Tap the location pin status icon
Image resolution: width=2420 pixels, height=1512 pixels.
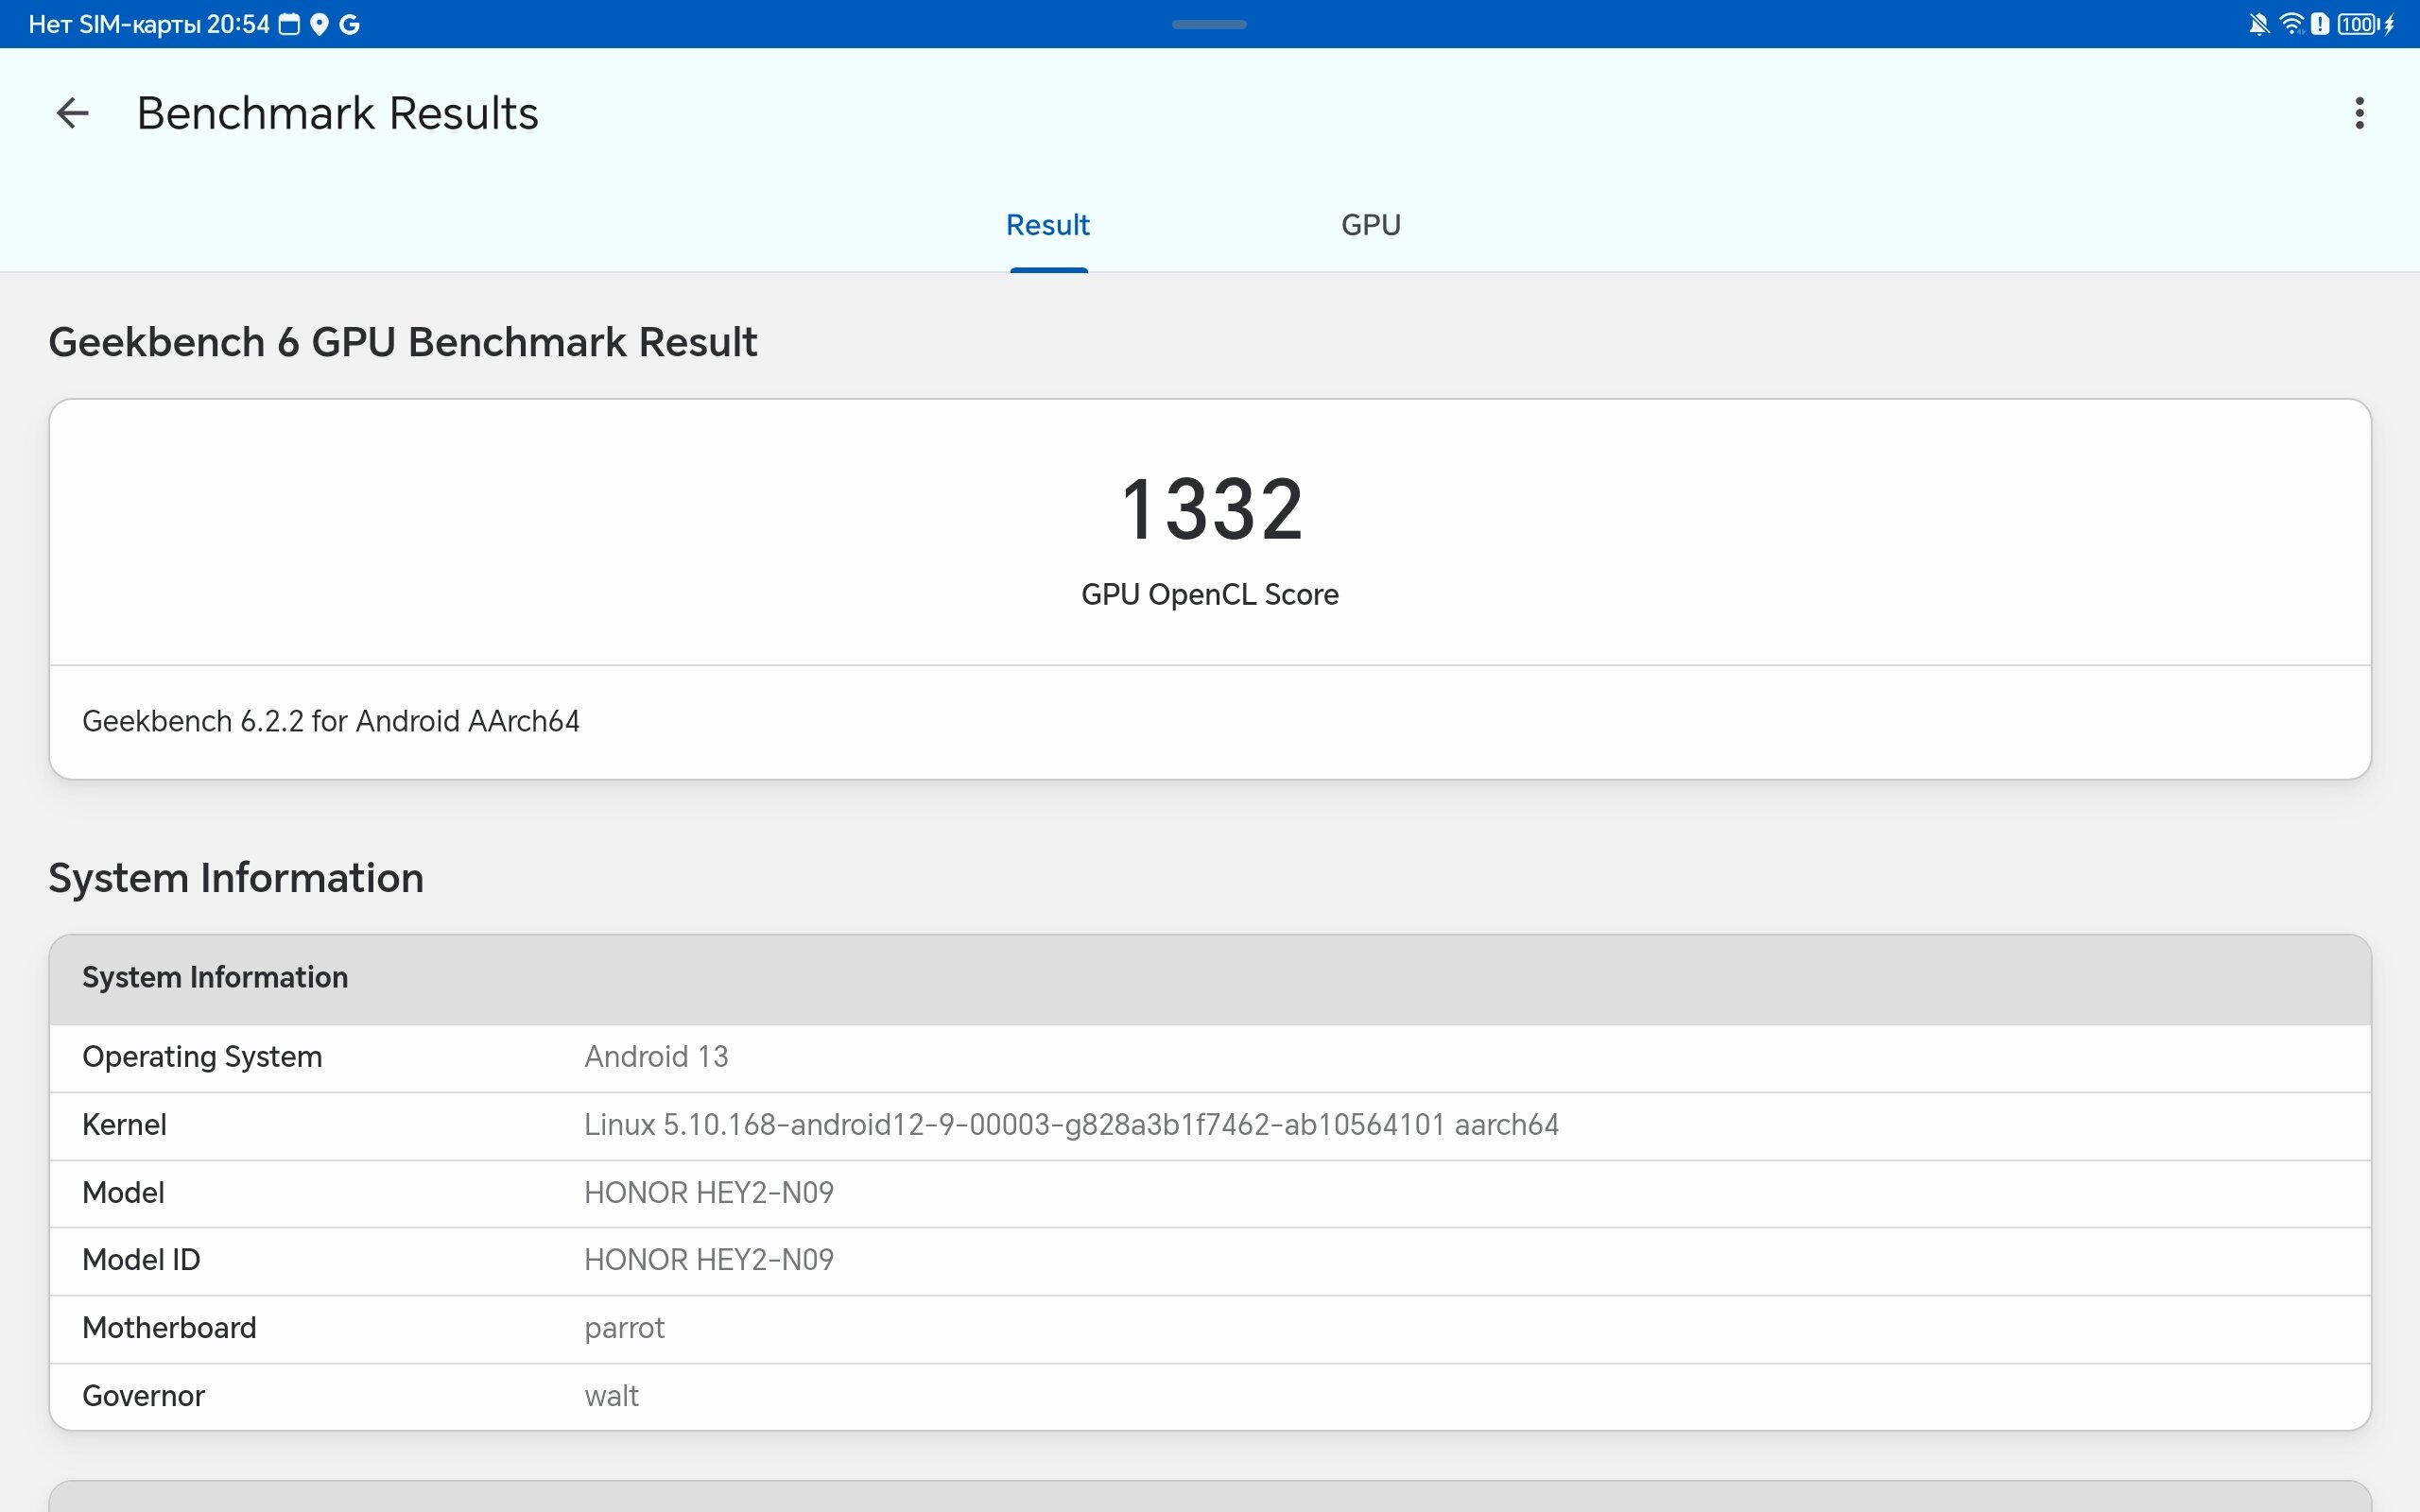(x=319, y=24)
